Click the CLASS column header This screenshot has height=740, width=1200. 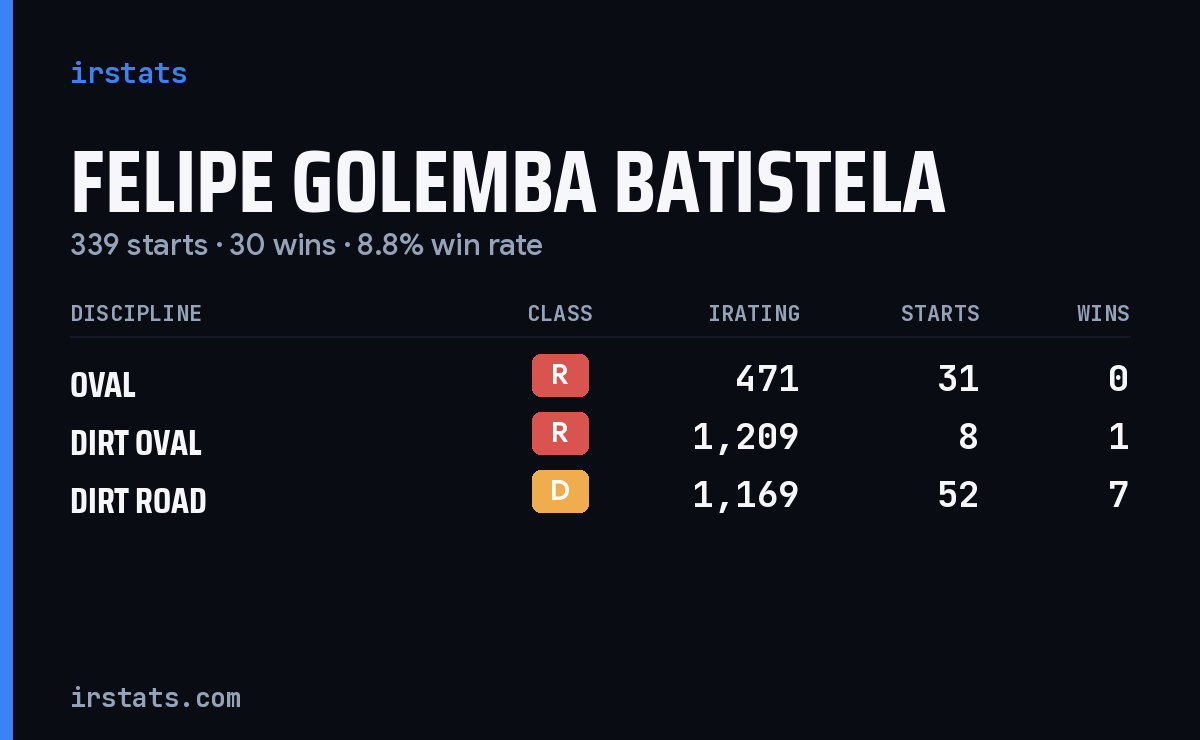tap(560, 314)
